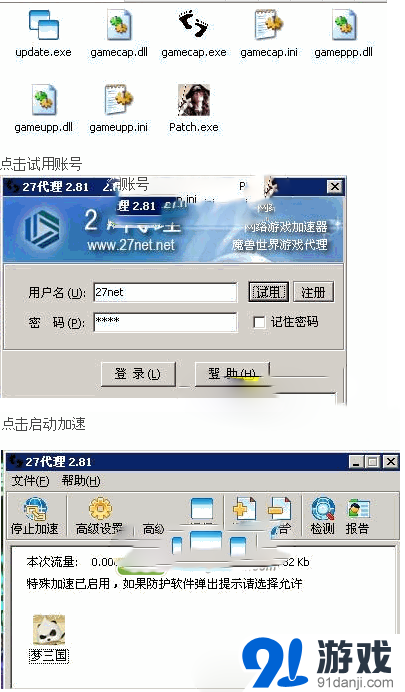
Task: Launch the Patch.exe pirate icon
Action: pos(194,100)
